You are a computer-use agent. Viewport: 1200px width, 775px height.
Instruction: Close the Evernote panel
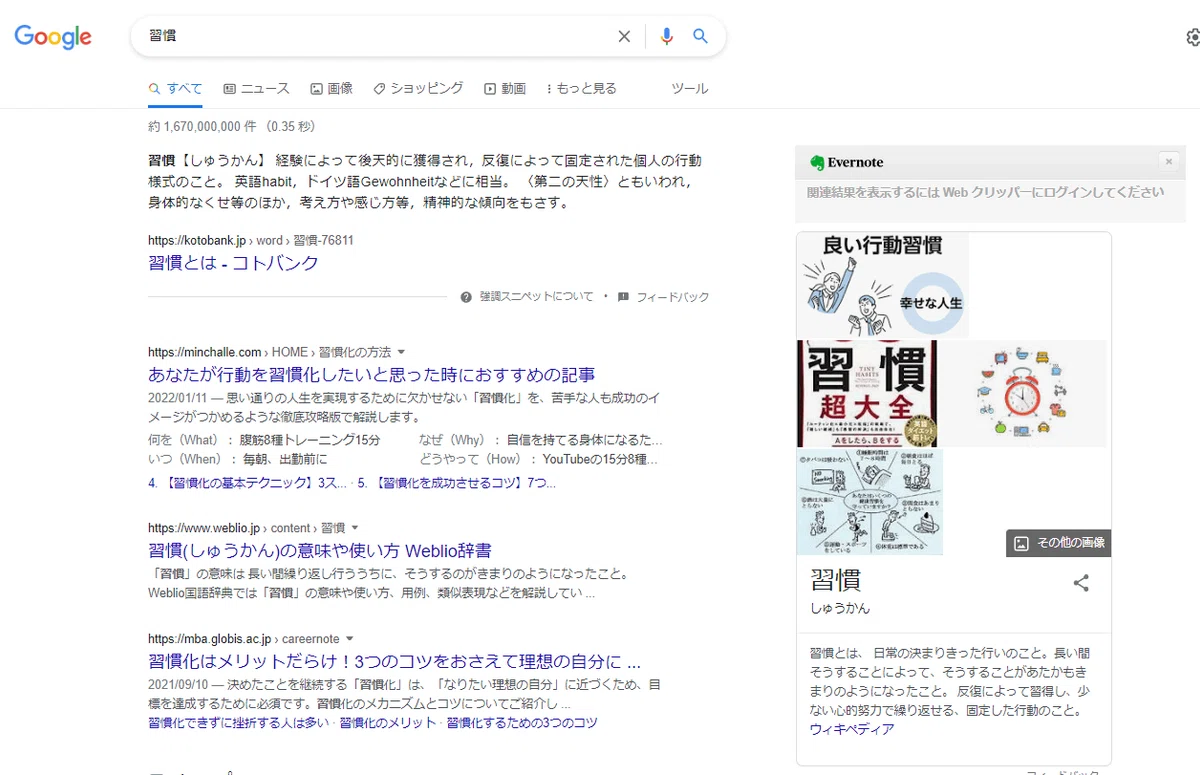[1168, 161]
